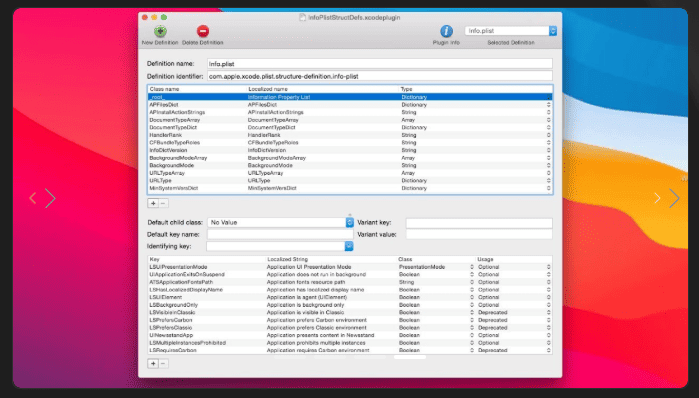Image resolution: width=699 pixels, height=398 pixels.
Task: Open type popup for APInstallActionStrings row
Action: point(549,112)
